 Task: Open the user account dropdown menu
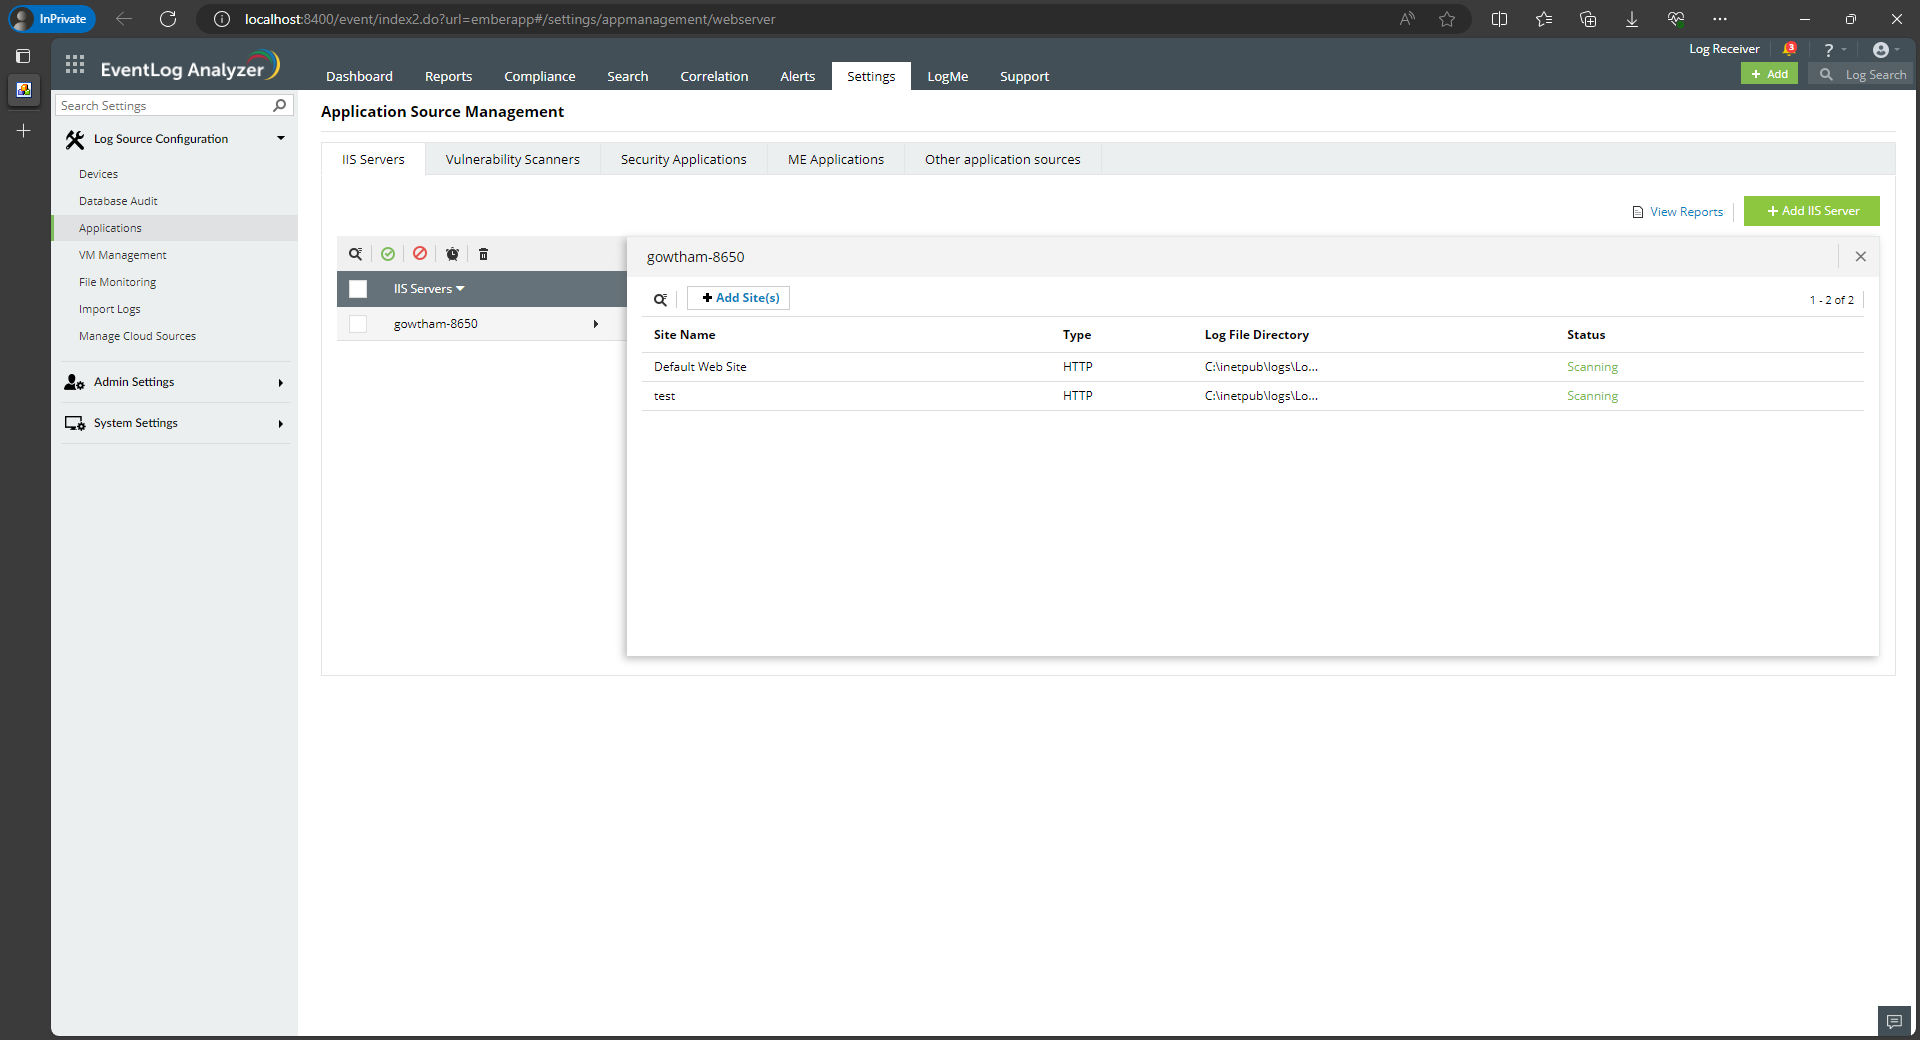pos(1884,50)
